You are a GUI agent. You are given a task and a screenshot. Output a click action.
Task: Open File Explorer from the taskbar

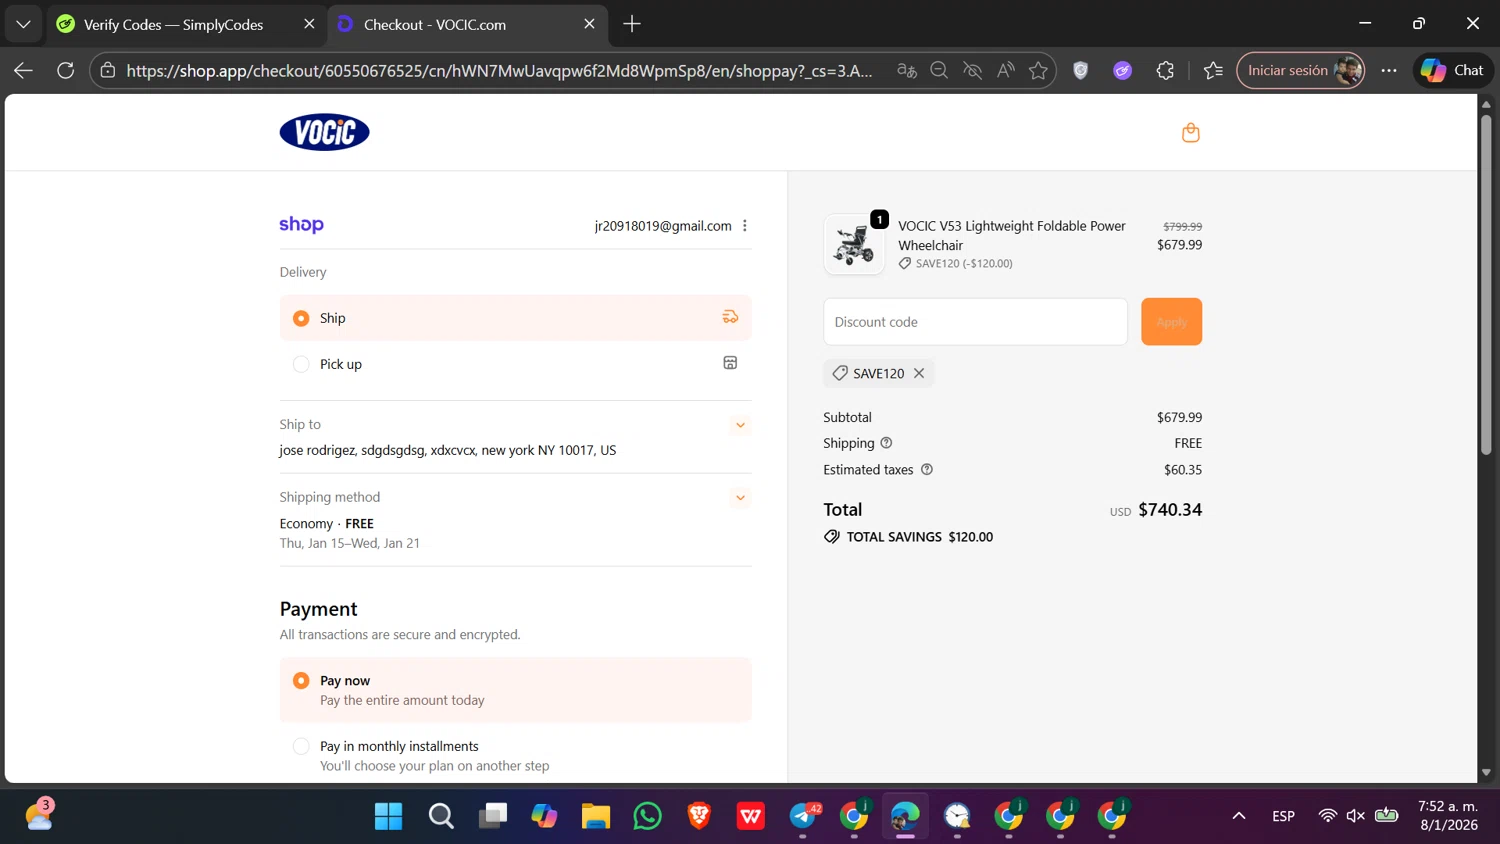[596, 816]
